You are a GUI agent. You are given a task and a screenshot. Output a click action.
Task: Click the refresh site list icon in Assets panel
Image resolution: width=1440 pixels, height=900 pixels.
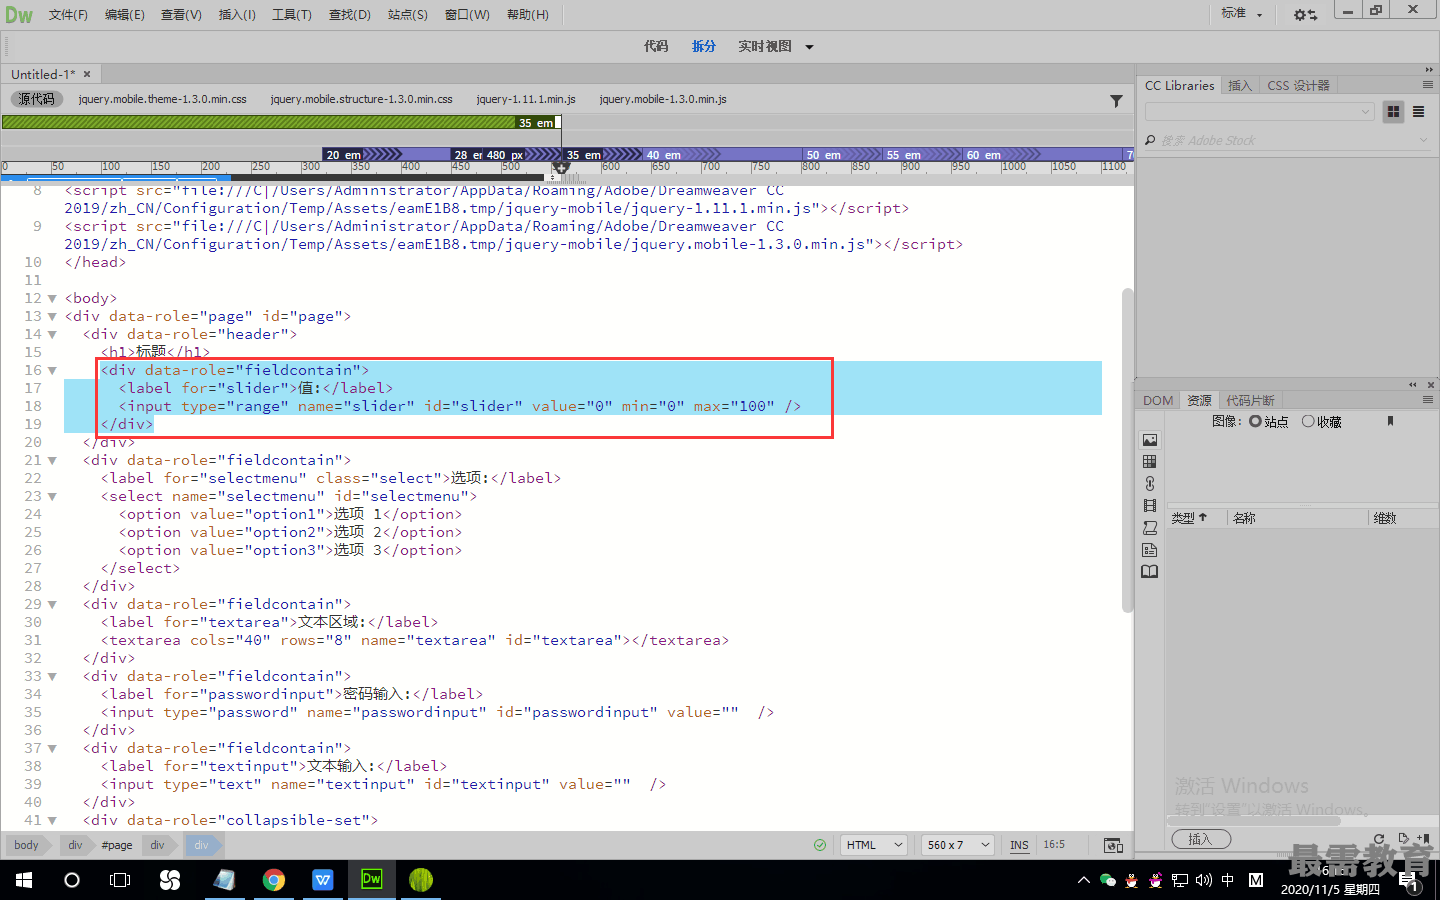(x=1379, y=838)
